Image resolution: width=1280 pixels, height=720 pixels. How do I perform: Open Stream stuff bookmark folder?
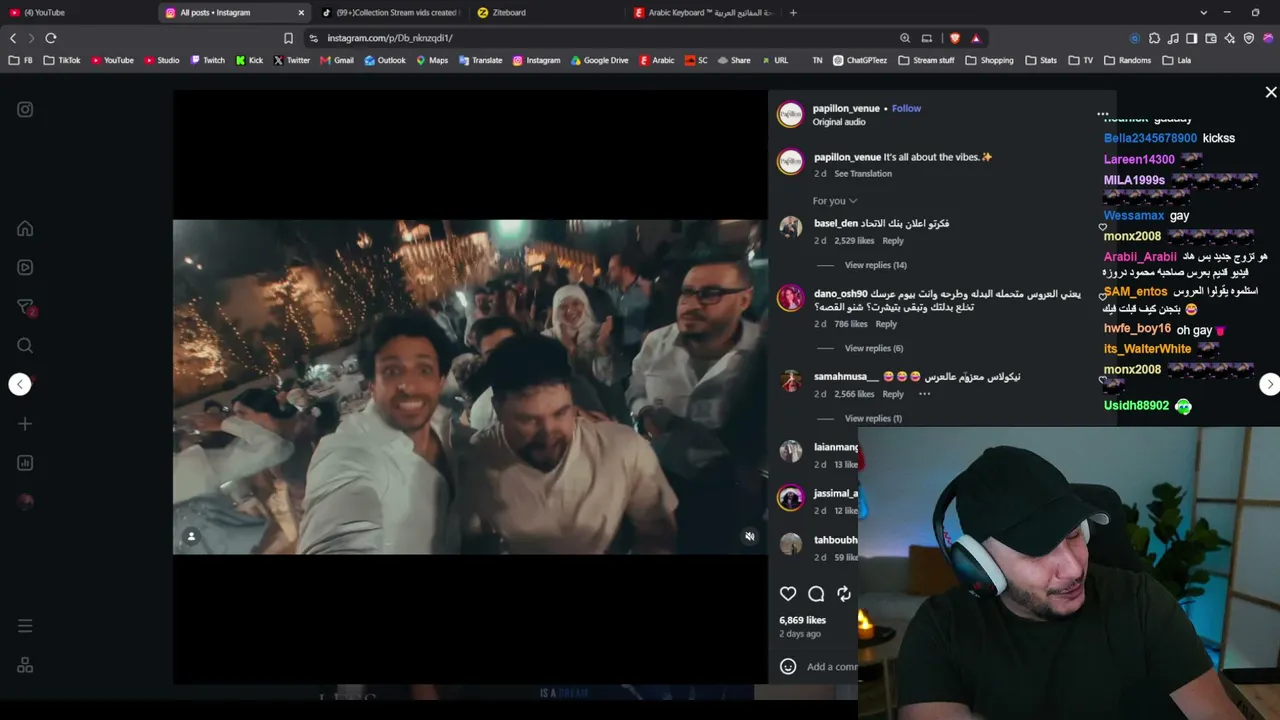pos(926,60)
